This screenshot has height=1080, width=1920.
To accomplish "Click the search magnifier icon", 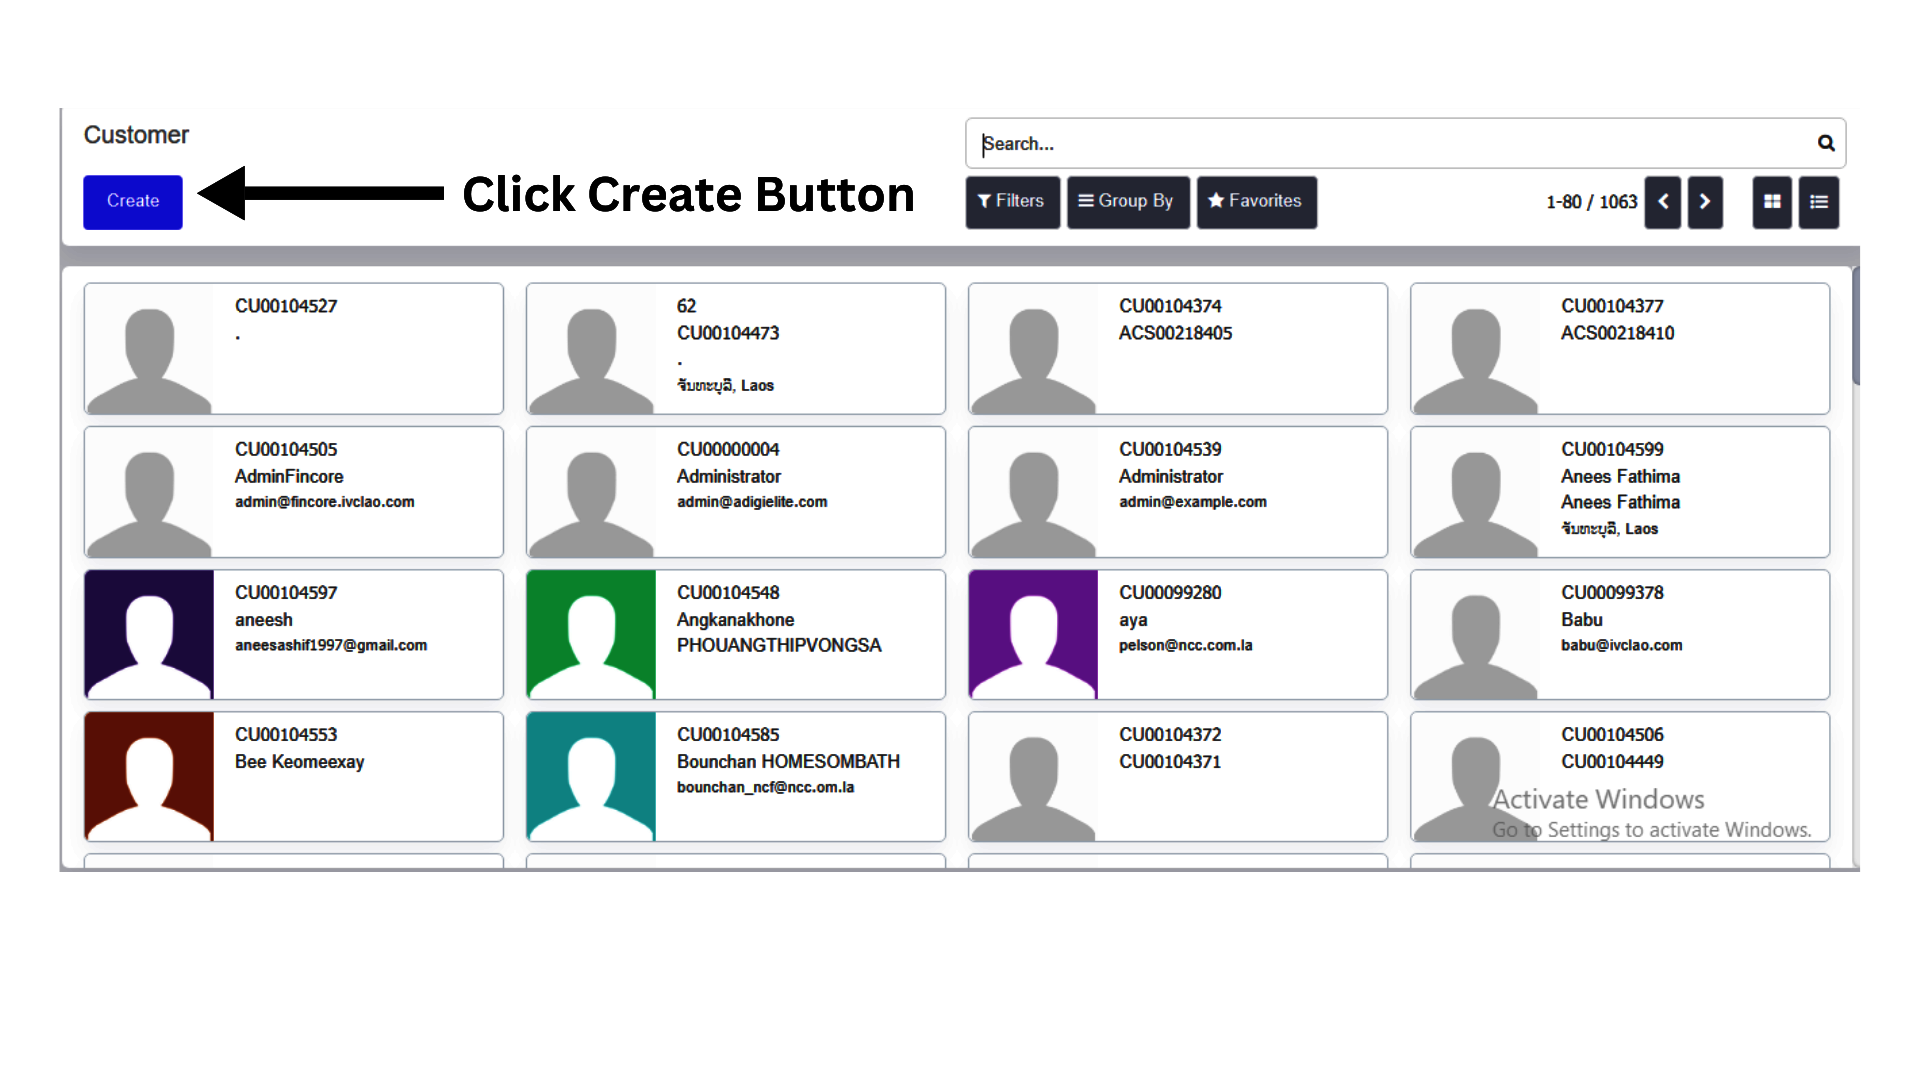I will click(1826, 143).
